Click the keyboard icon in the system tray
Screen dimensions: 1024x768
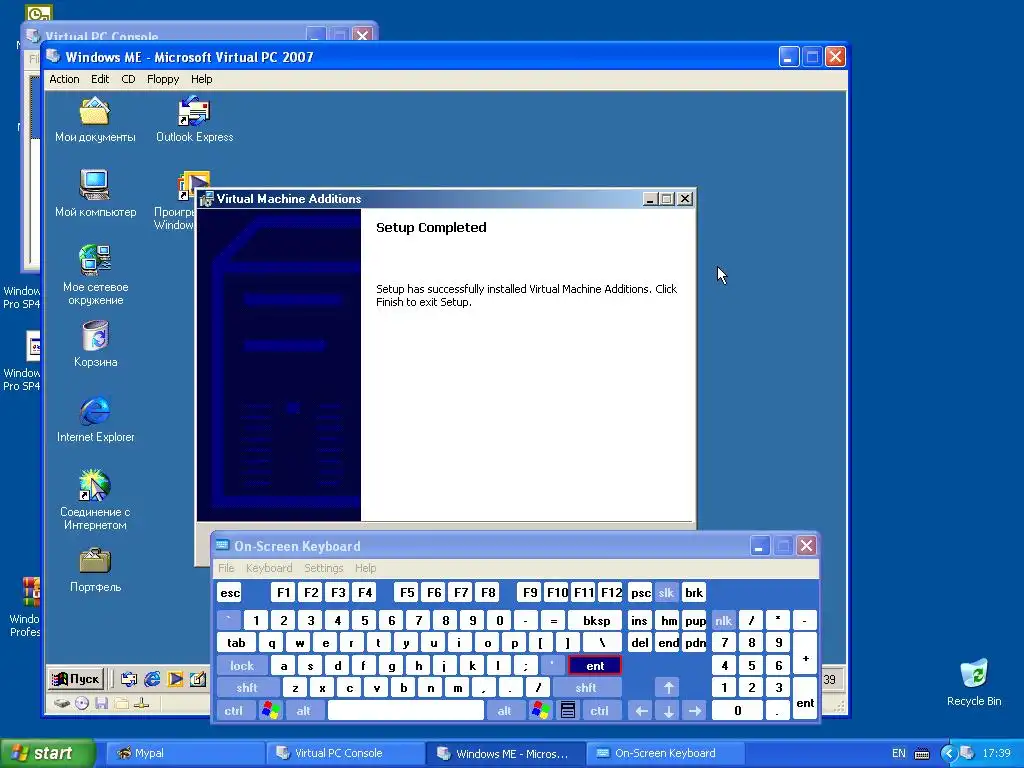pyautogui.click(x=921, y=754)
